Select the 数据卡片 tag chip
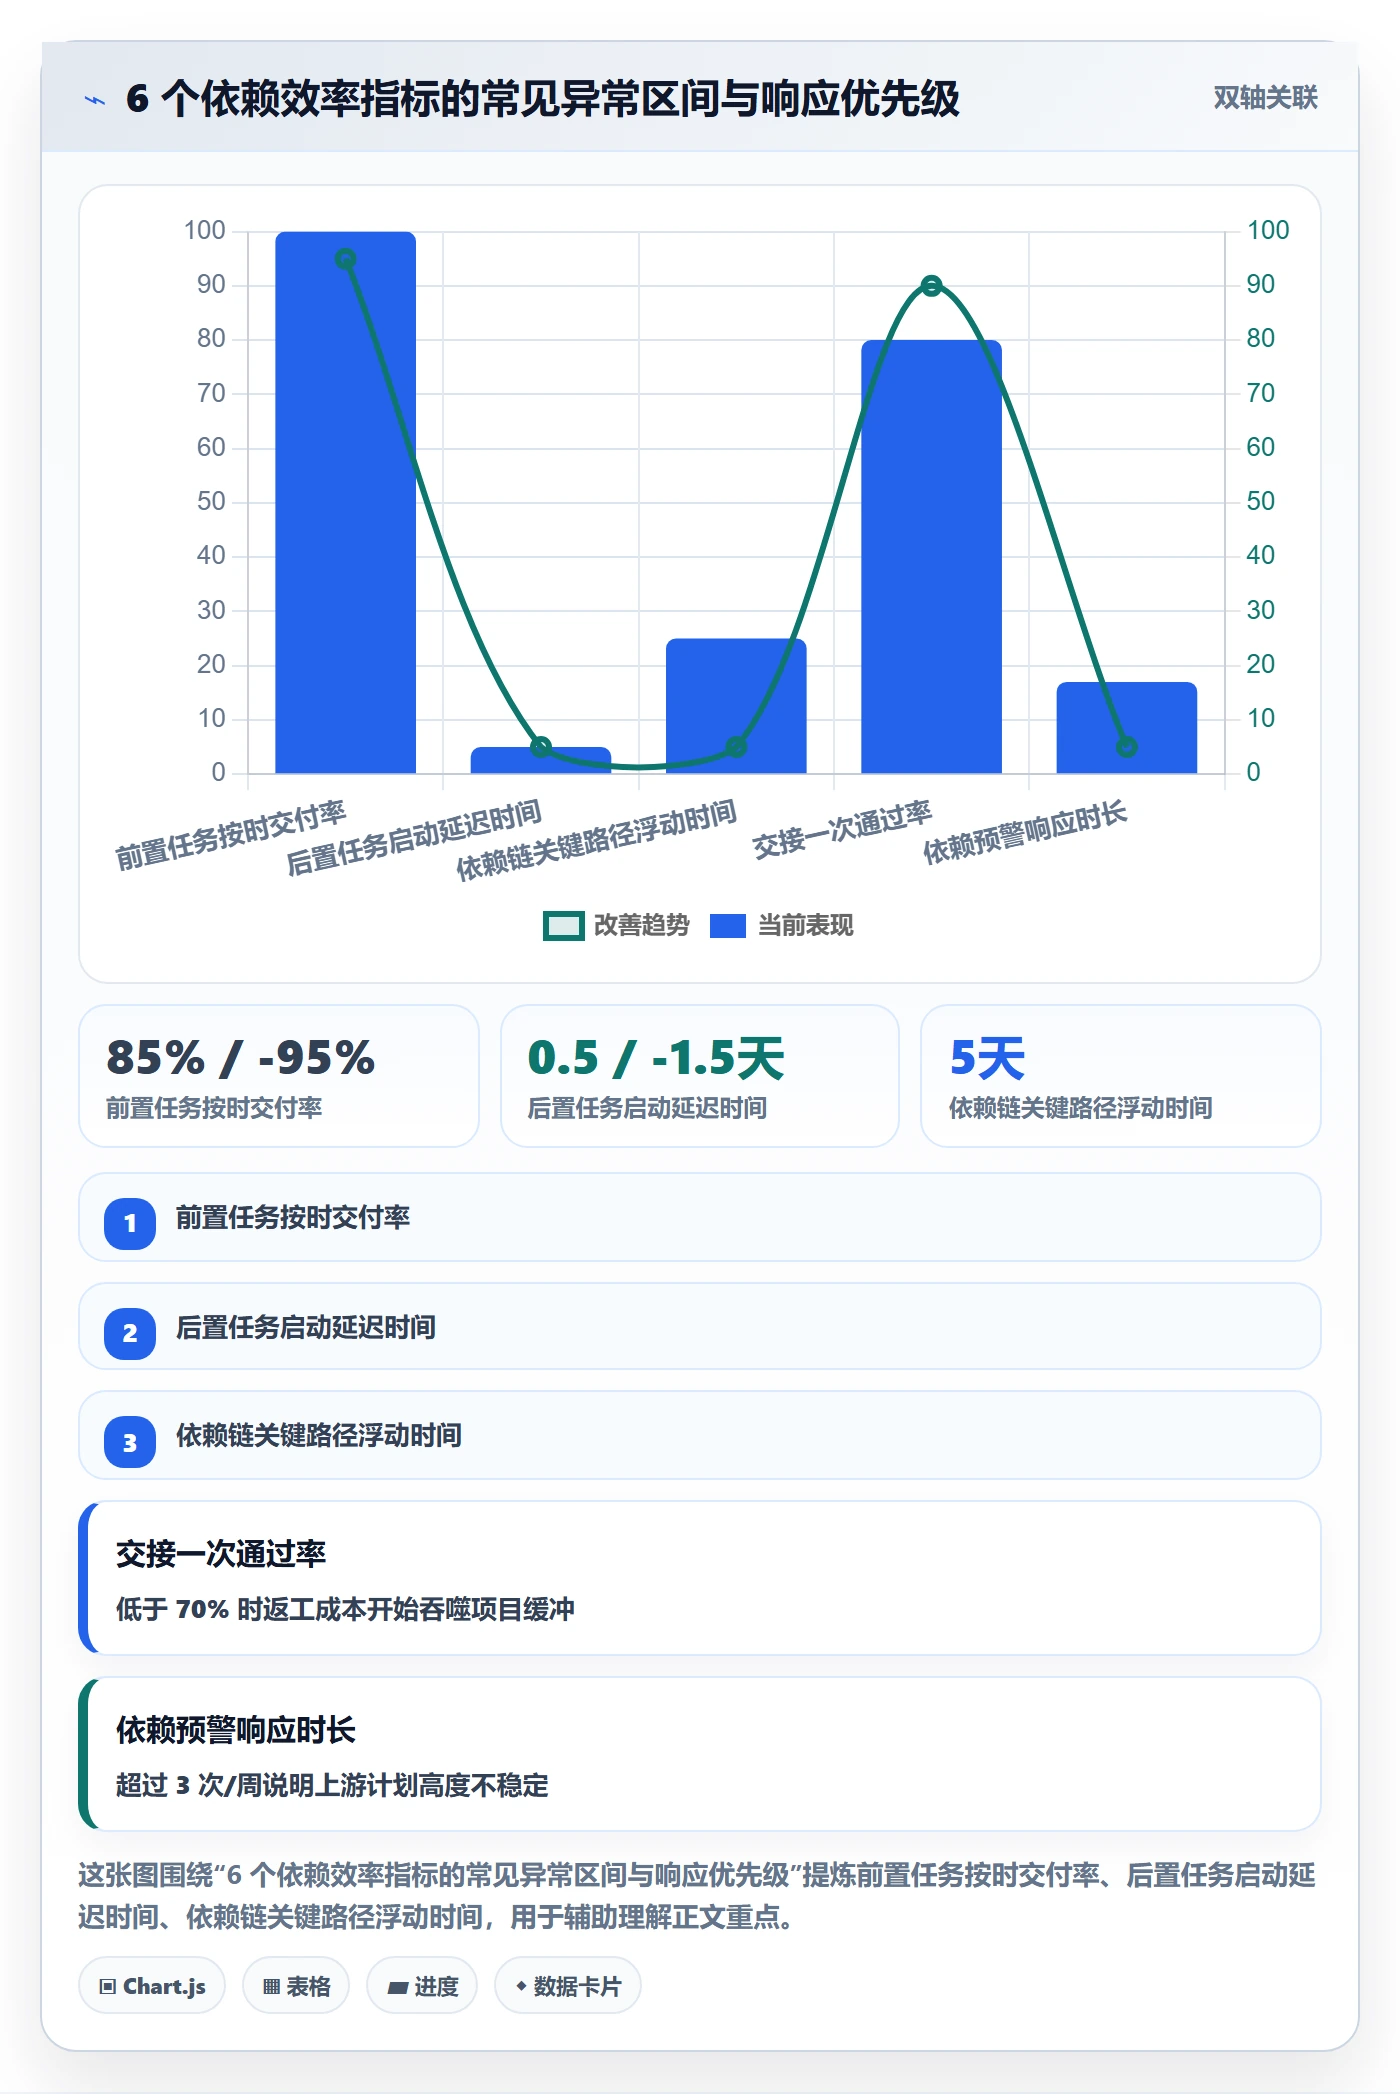This screenshot has height=2094, width=1400. point(568,1986)
